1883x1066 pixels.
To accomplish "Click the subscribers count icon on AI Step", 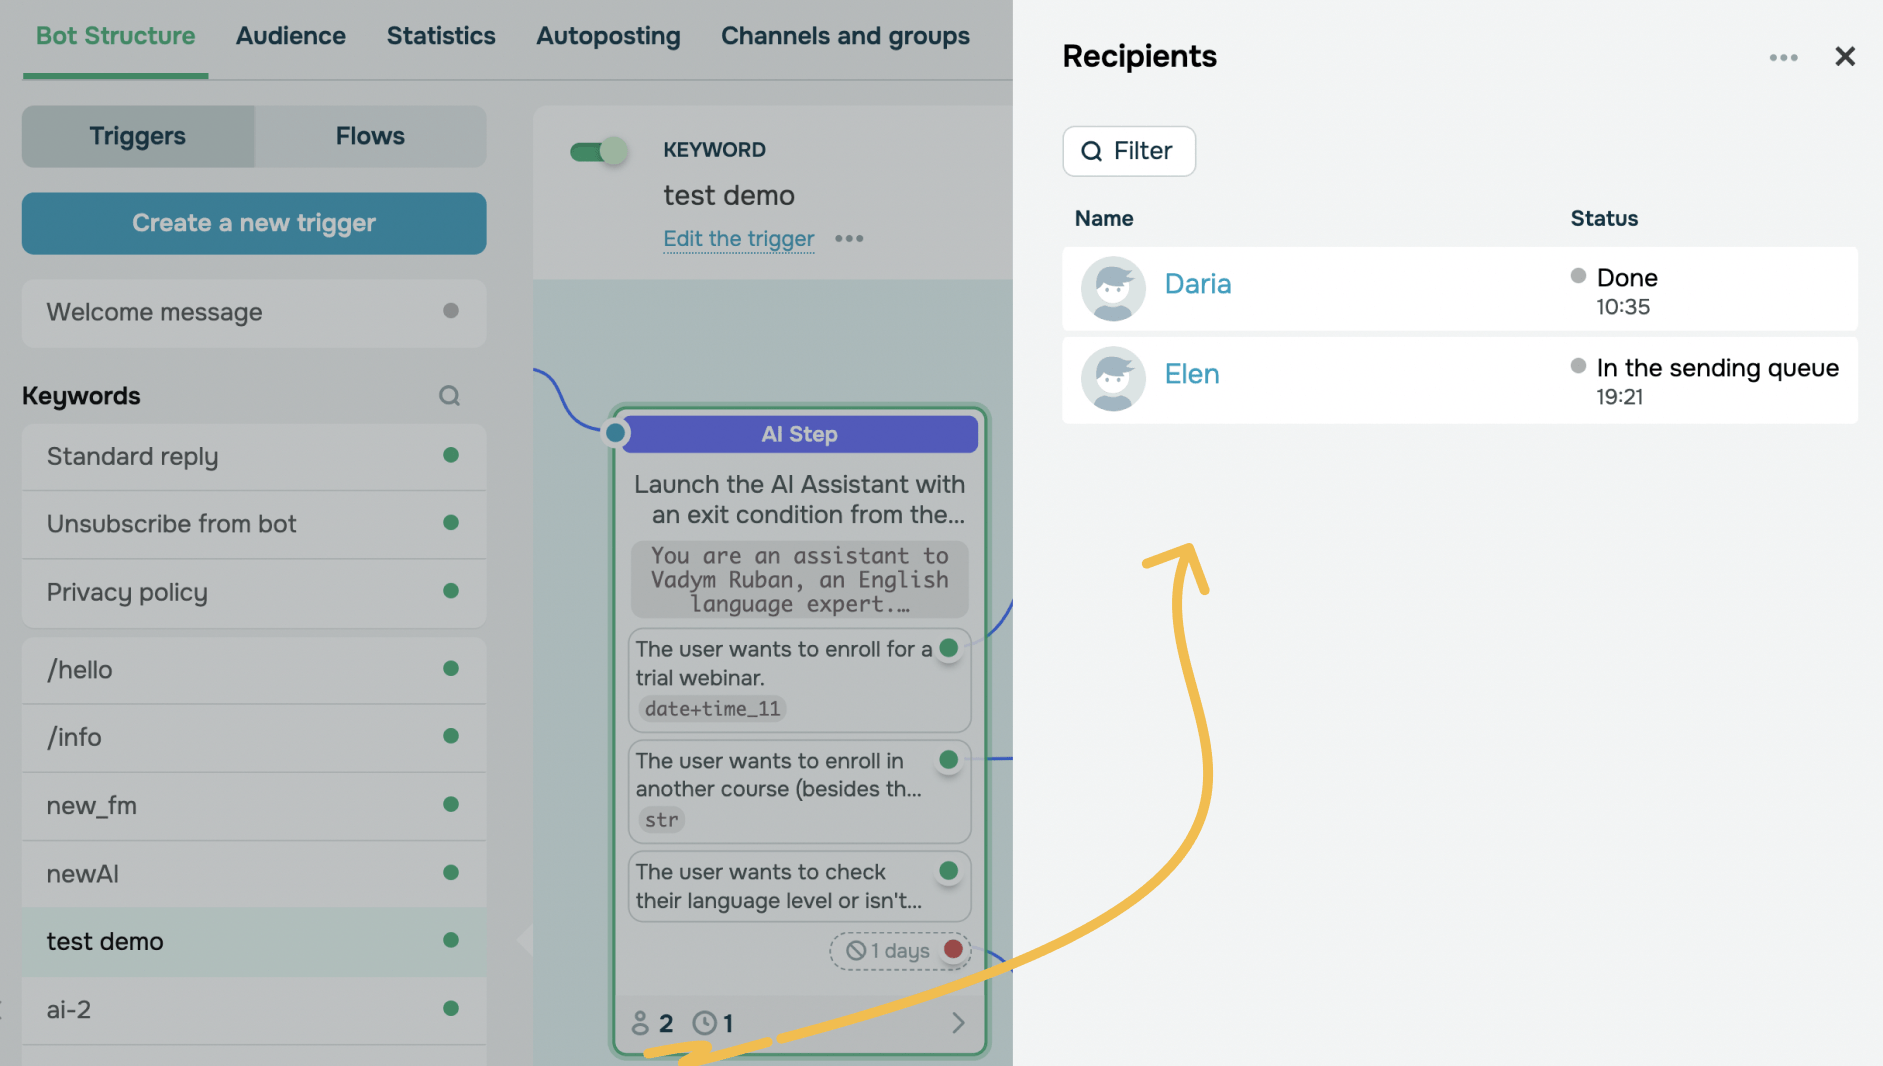I will [x=641, y=1023].
